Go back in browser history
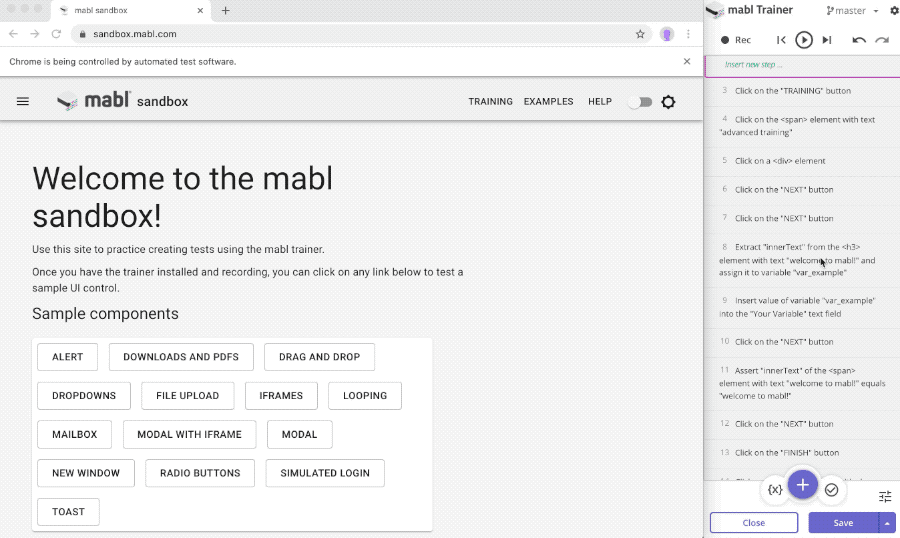This screenshot has height=538, width=900. click(x=13, y=34)
